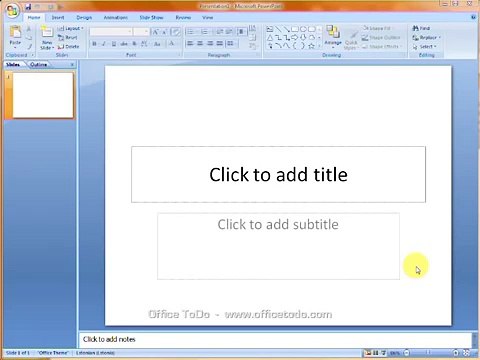Image resolution: width=480 pixels, height=360 pixels.
Task: Open the Animations tab
Action: pyautogui.click(x=115, y=17)
